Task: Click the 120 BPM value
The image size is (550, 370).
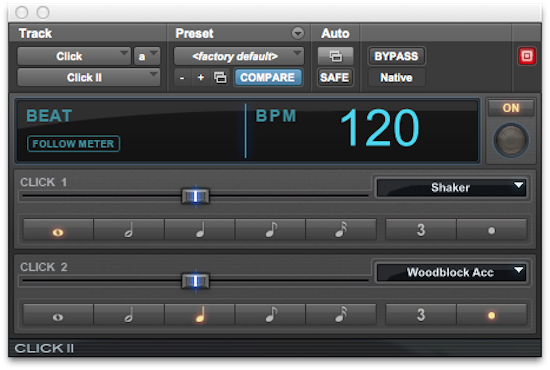Action: coord(380,128)
